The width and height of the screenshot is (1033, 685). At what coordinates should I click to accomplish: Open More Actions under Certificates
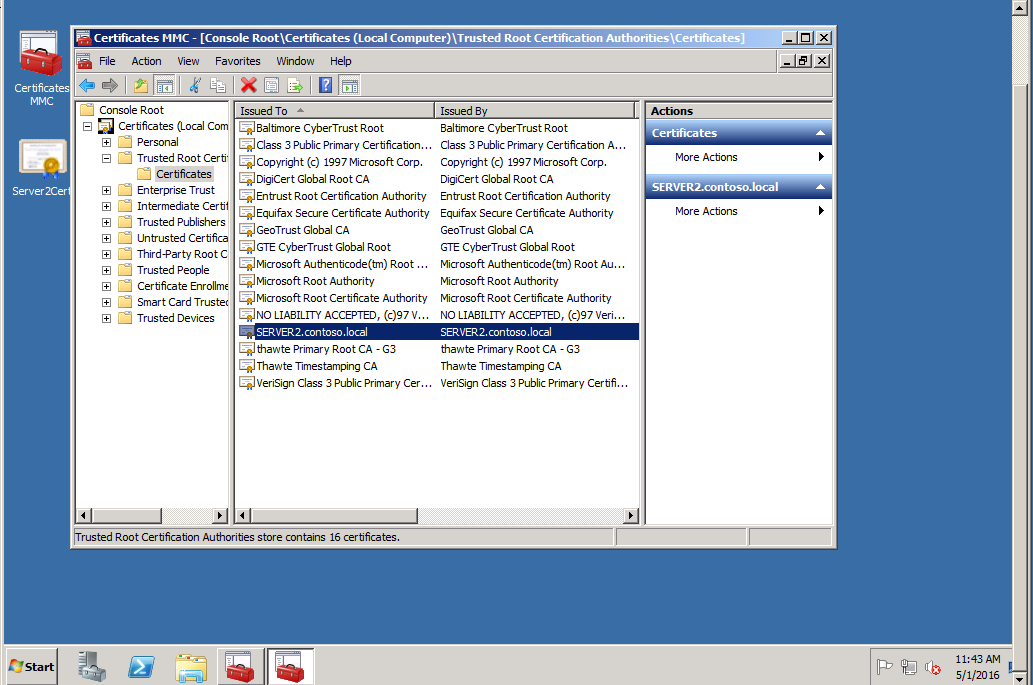click(739, 157)
